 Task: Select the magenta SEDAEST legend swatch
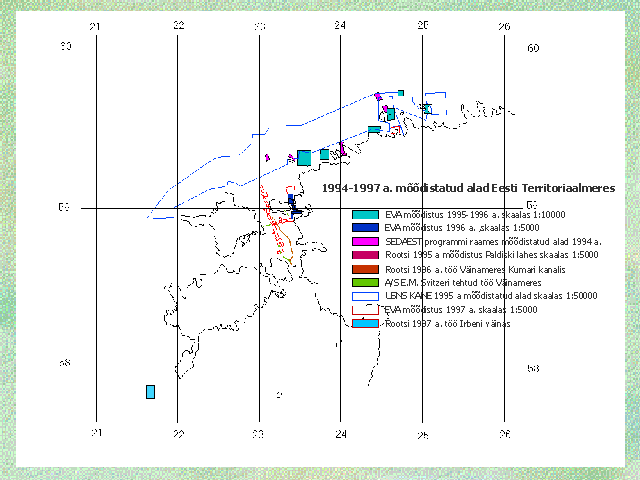[x=365, y=241]
